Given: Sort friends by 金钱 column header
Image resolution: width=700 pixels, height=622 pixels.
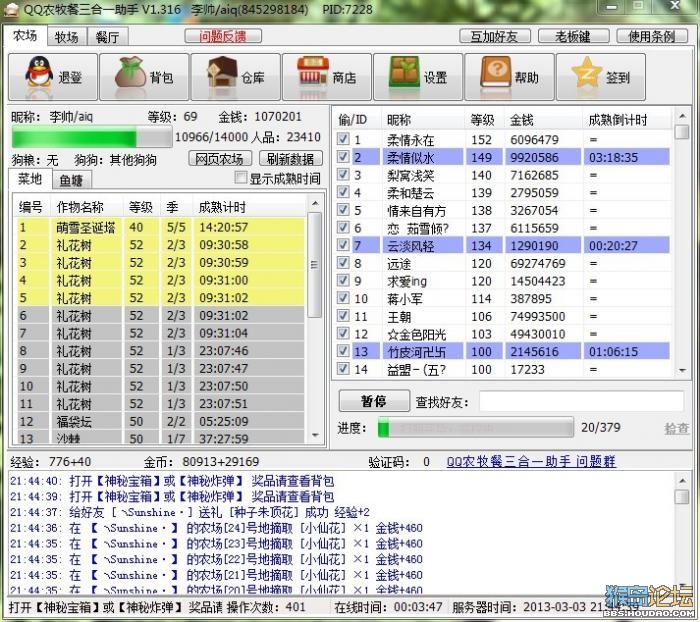Looking at the screenshot, I should coord(543,120).
